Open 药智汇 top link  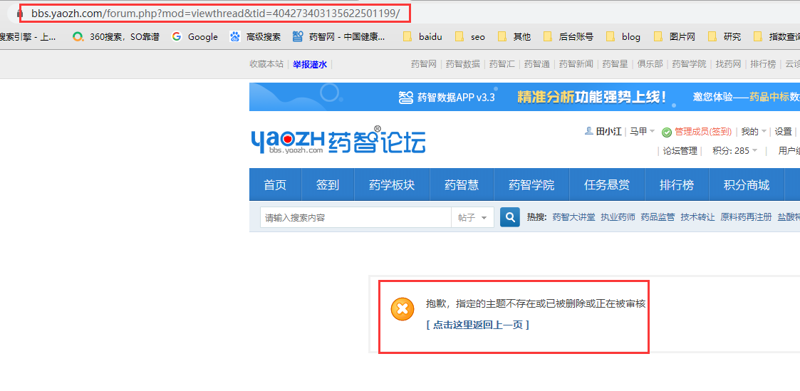tap(502, 64)
